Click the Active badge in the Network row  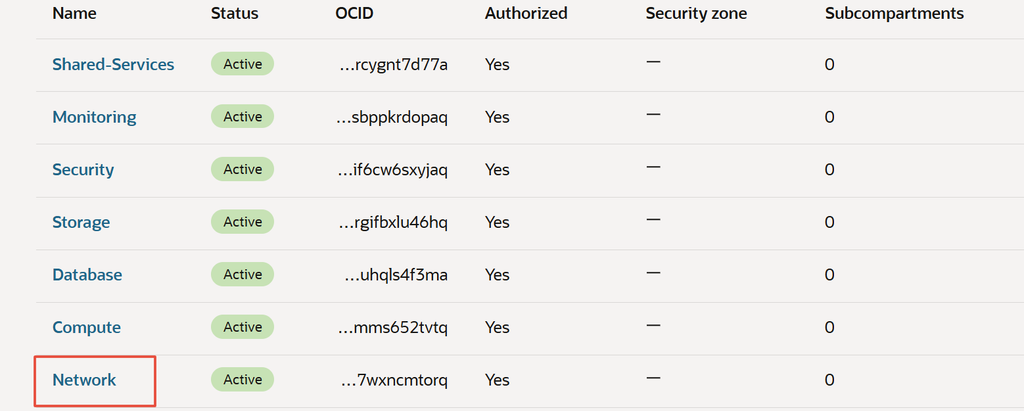[242, 379]
